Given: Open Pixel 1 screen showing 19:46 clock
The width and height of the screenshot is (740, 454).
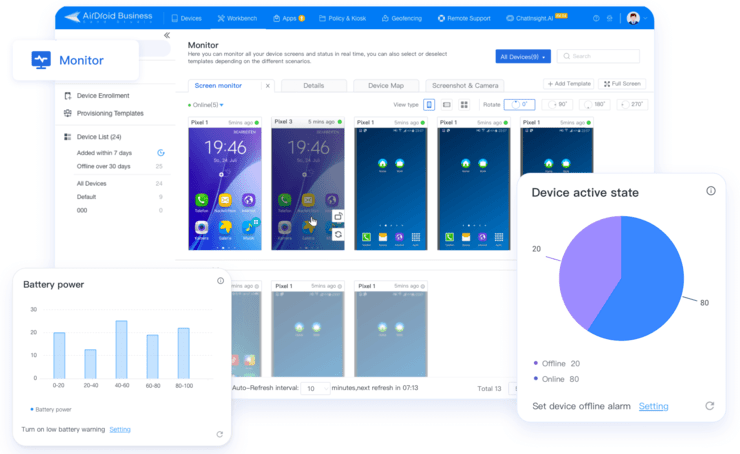Looking at the screenshot, I should tap(225, 184).
